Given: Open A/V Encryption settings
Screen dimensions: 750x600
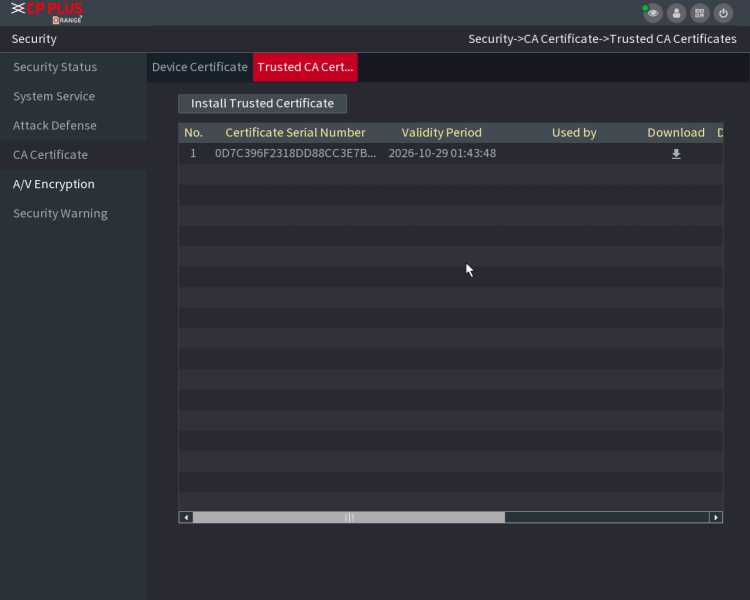Looking at the screenshot, I should 54,184.
